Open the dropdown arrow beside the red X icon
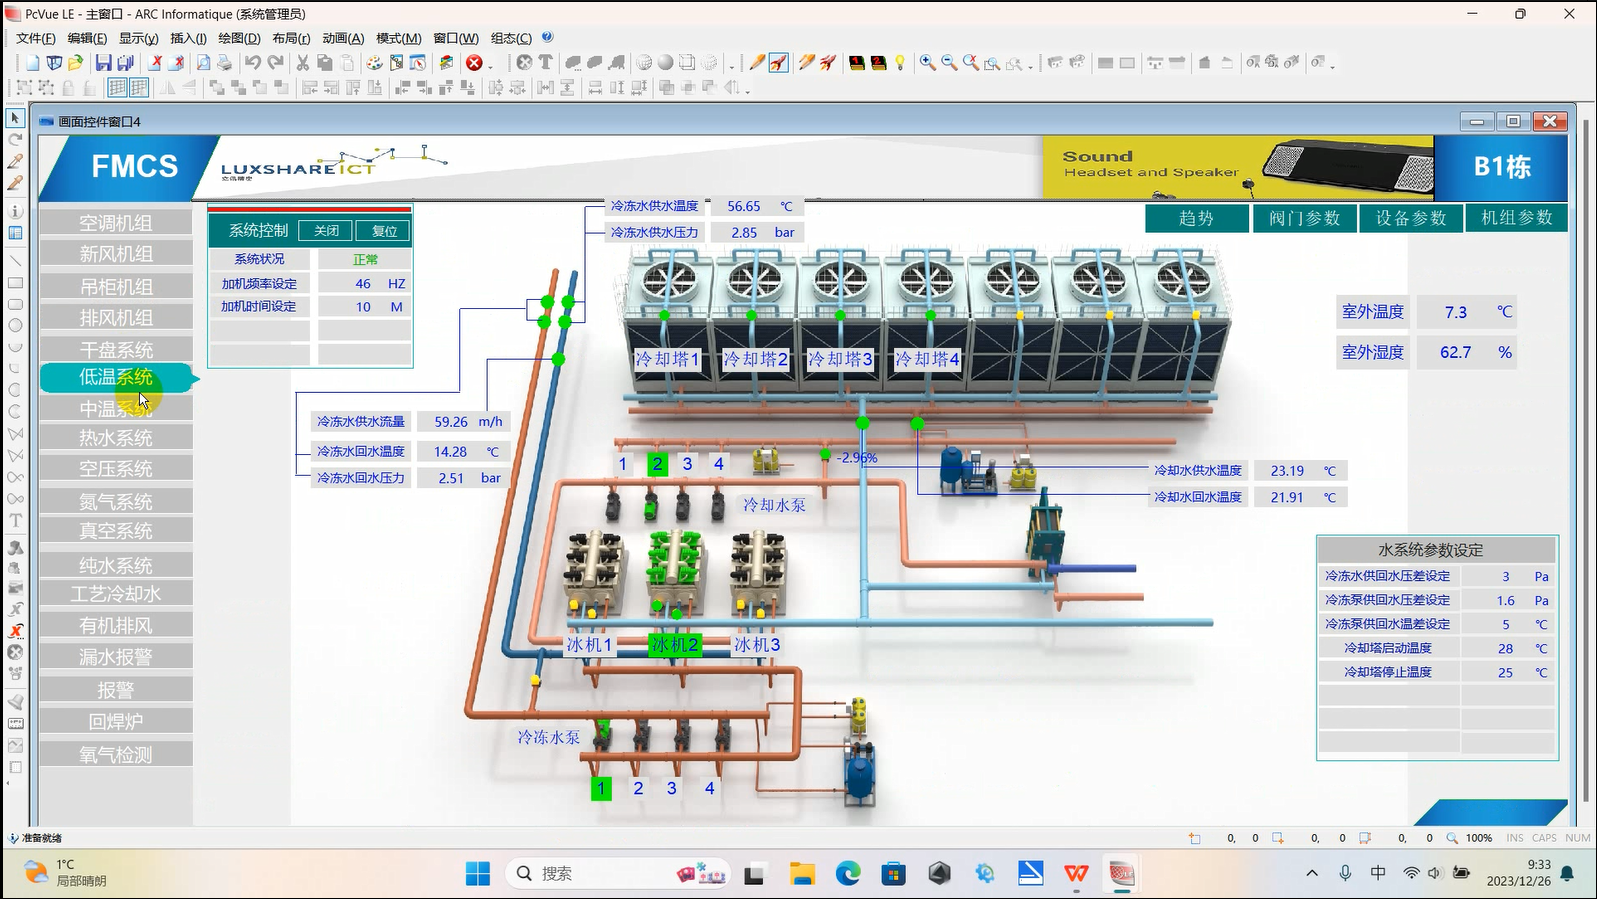The width and height of the screenshot is (1597, 899). pyautogui.click(x=490, y=66)
